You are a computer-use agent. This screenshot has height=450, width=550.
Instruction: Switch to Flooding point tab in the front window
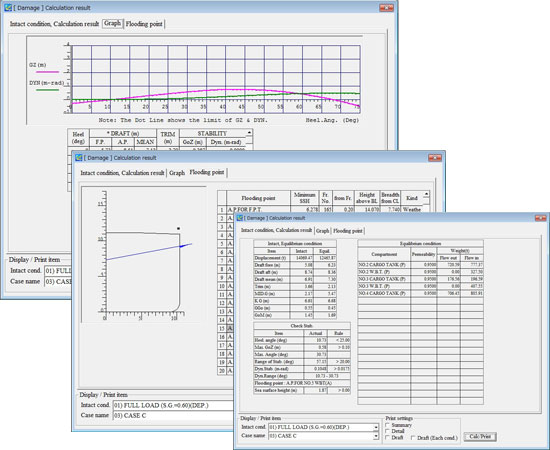tap(348, 230)
